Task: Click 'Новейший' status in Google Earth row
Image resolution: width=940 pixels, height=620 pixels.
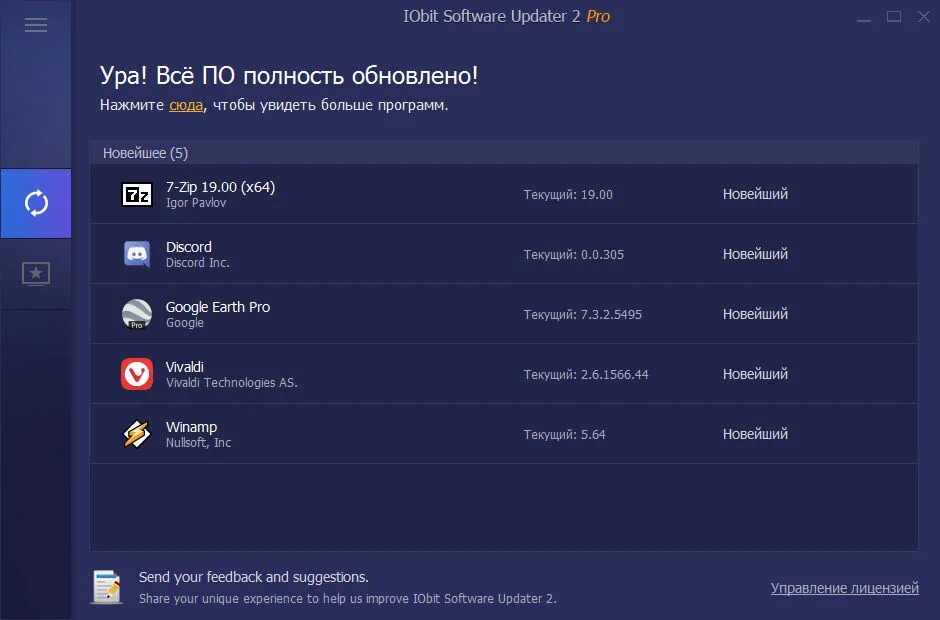Action: (x=755, y=314)
